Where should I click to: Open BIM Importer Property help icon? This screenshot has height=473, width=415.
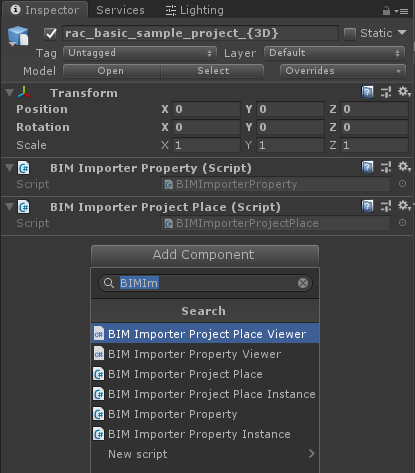tap(367, 167)
